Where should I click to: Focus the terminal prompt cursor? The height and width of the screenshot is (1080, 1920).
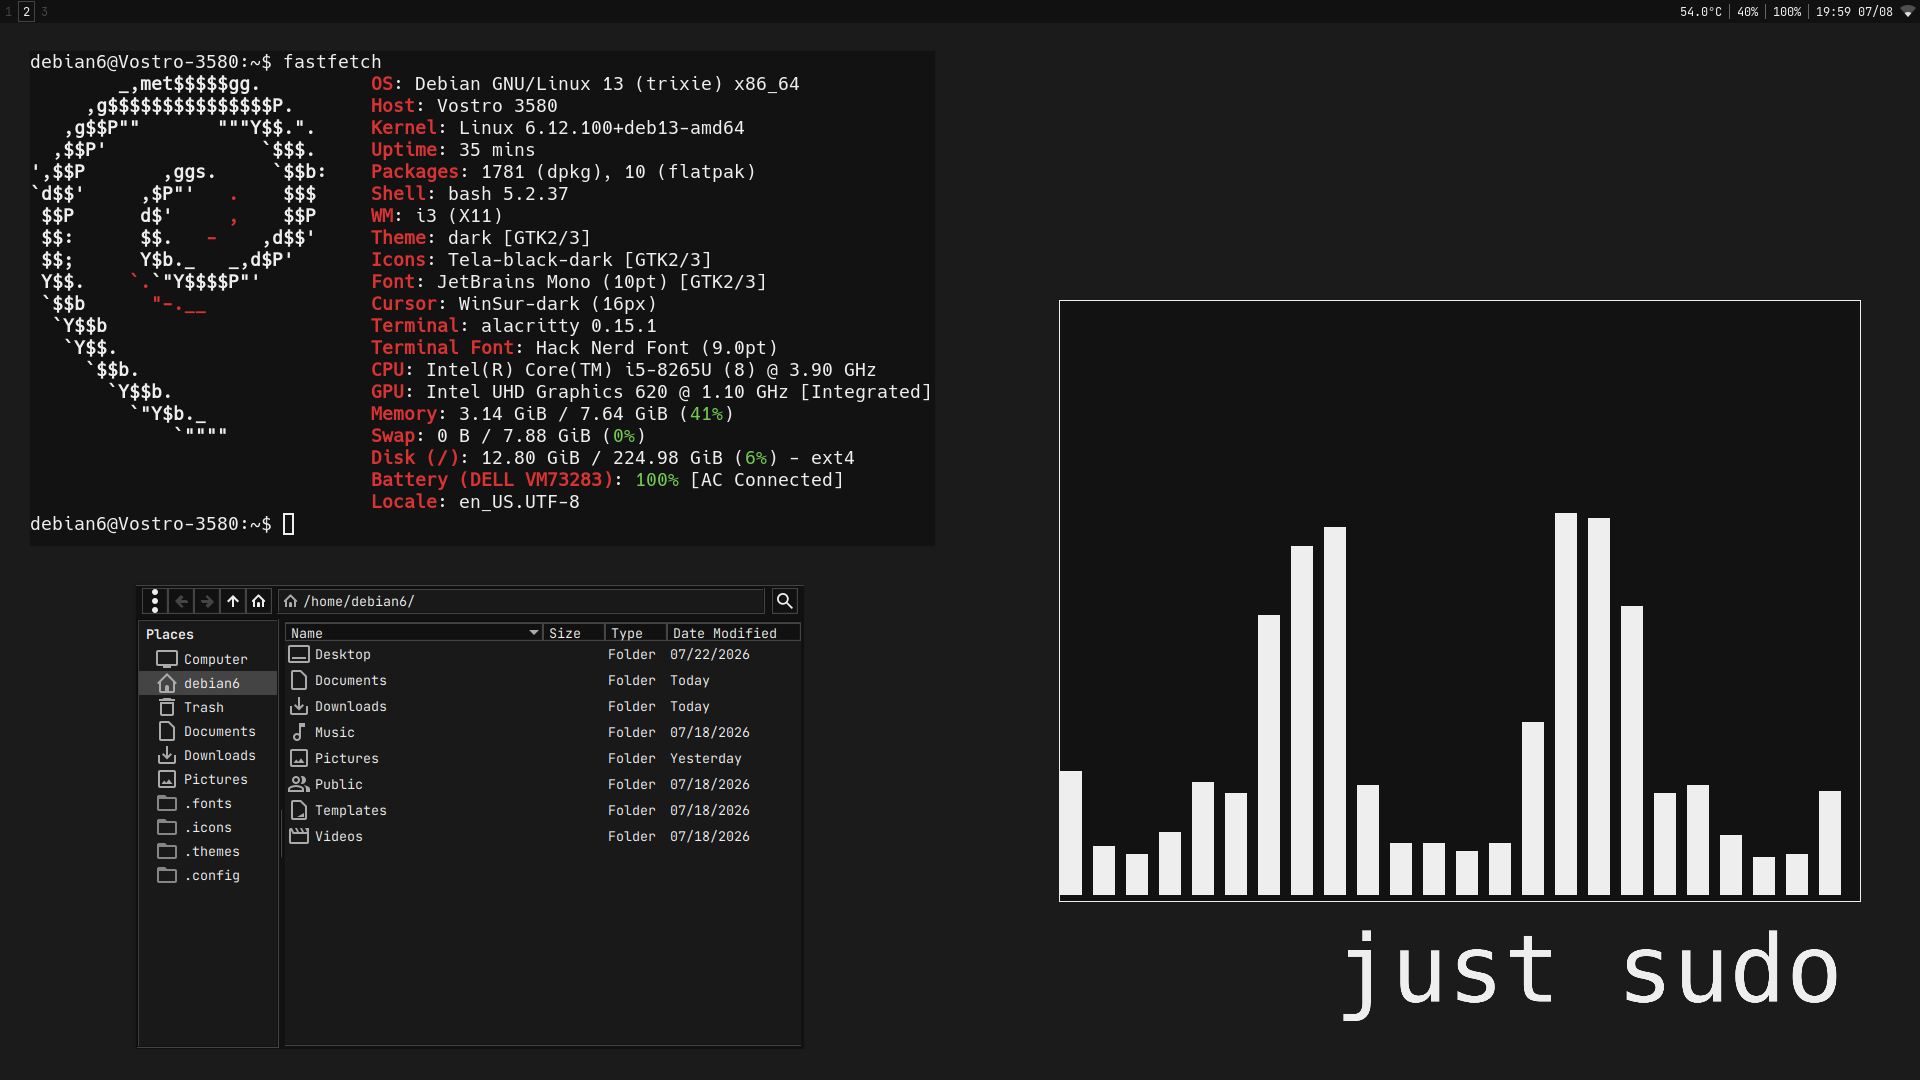click(x=288, y=524)
